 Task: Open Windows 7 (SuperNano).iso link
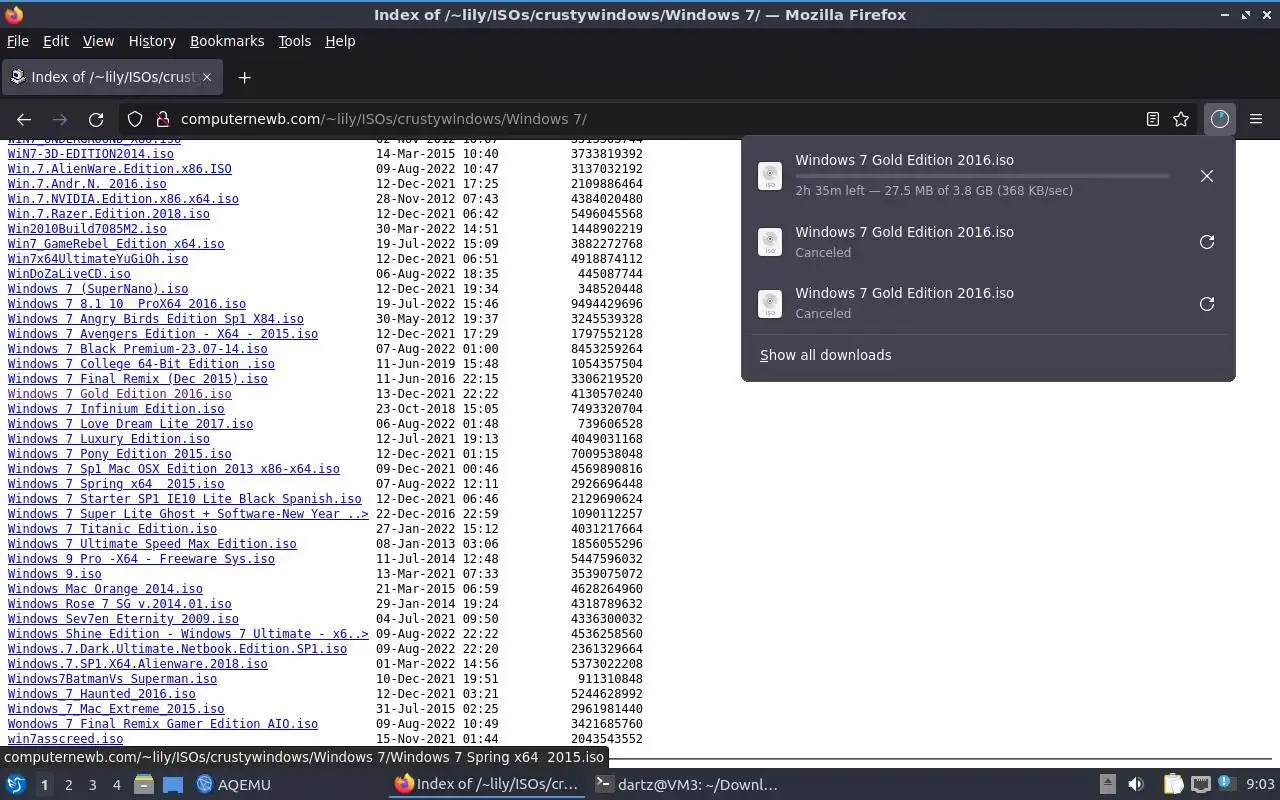tap(97, 289)
